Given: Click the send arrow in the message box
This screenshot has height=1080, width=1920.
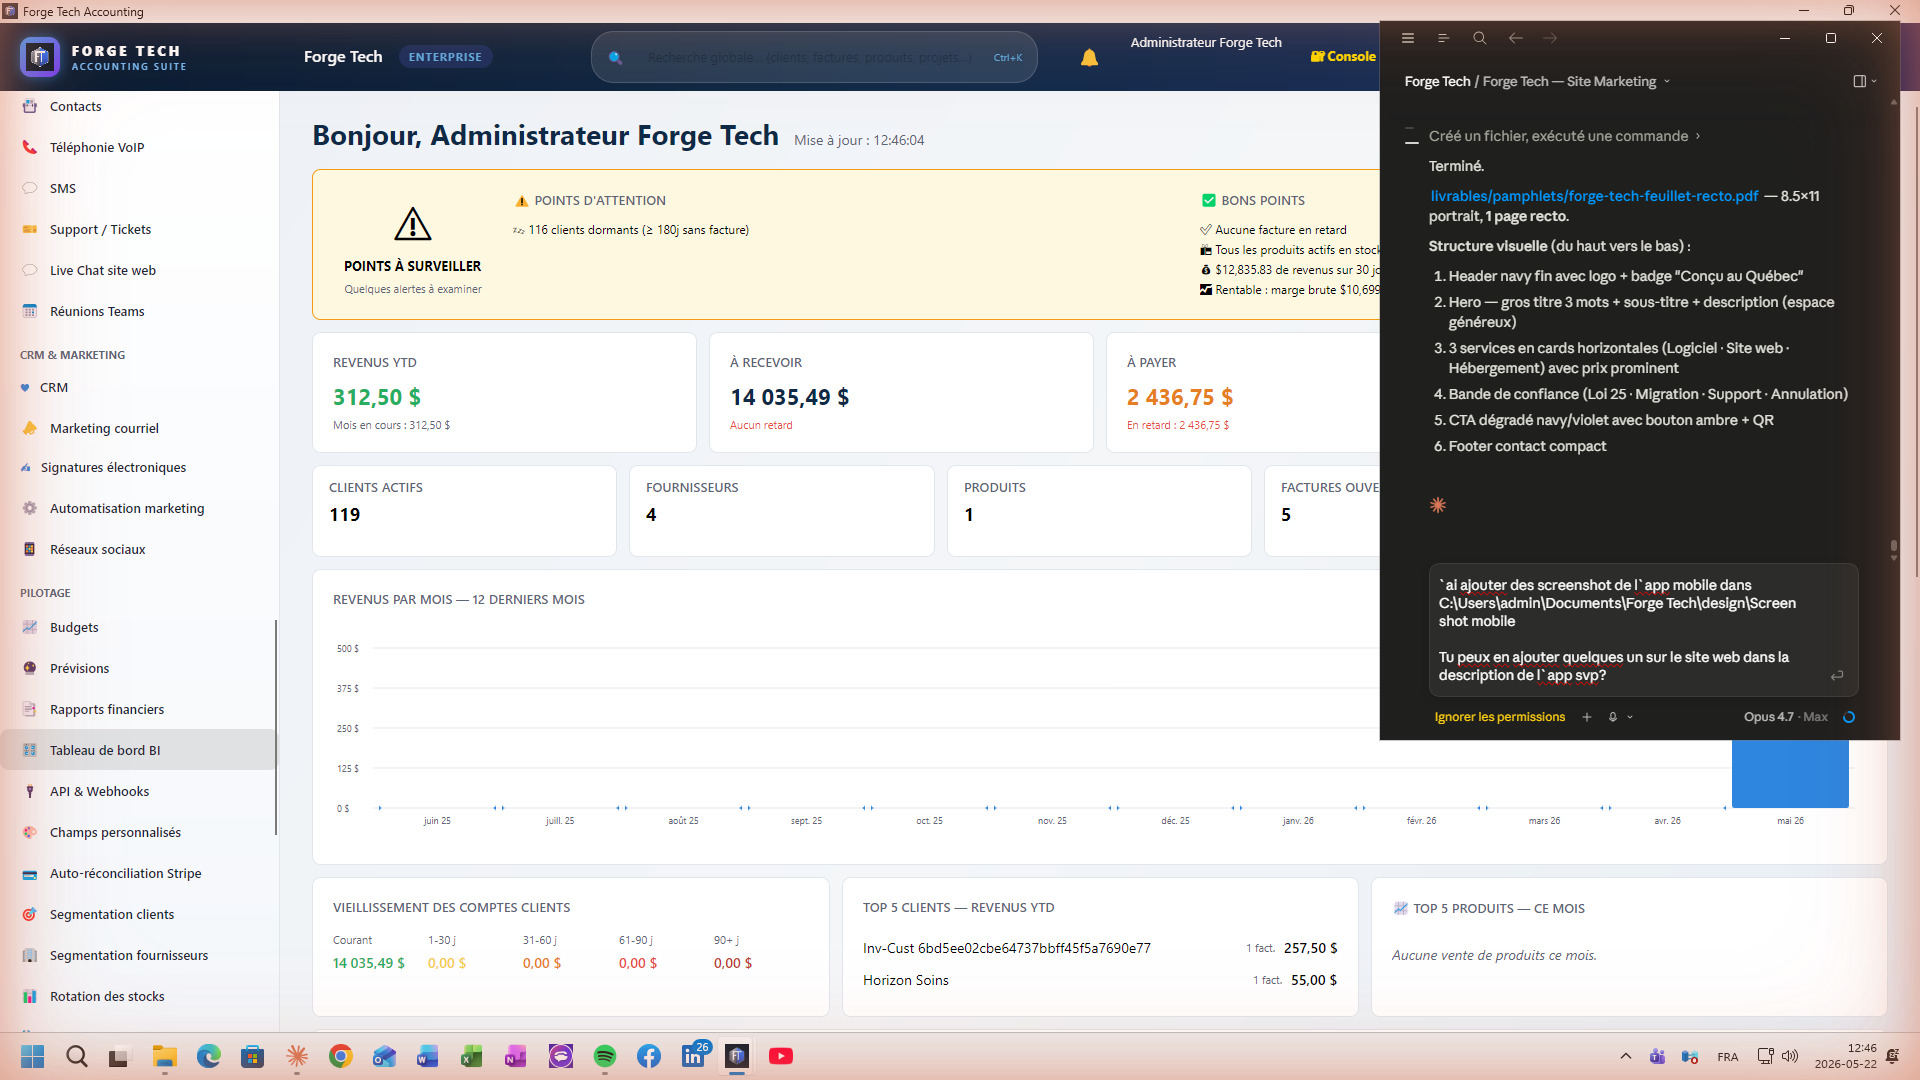Looking at the screenshot, I should pos(1837,676).
